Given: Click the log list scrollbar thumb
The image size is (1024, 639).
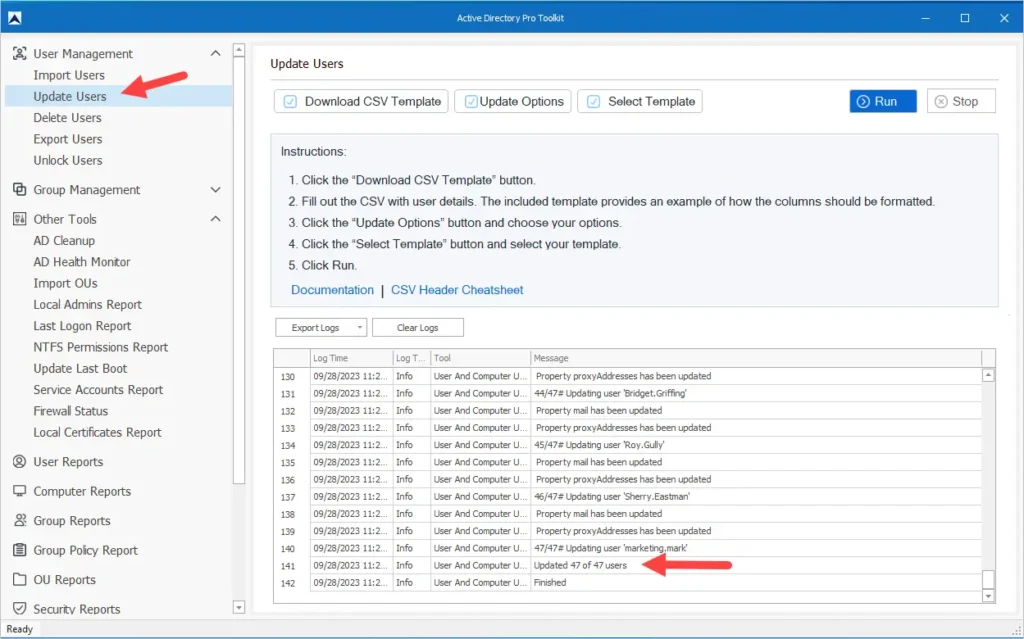Looking at the screenshot, I should (988, 579).
